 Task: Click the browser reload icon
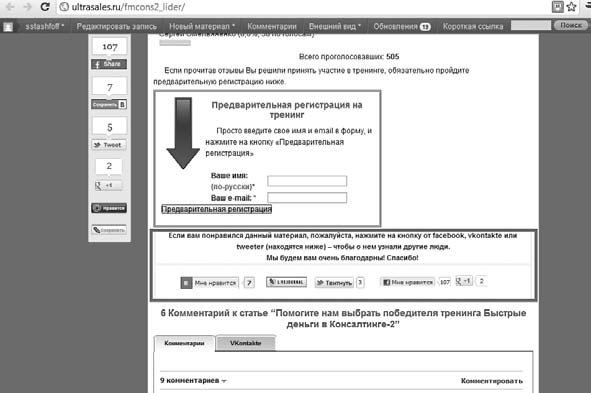[x=45, y=7]
